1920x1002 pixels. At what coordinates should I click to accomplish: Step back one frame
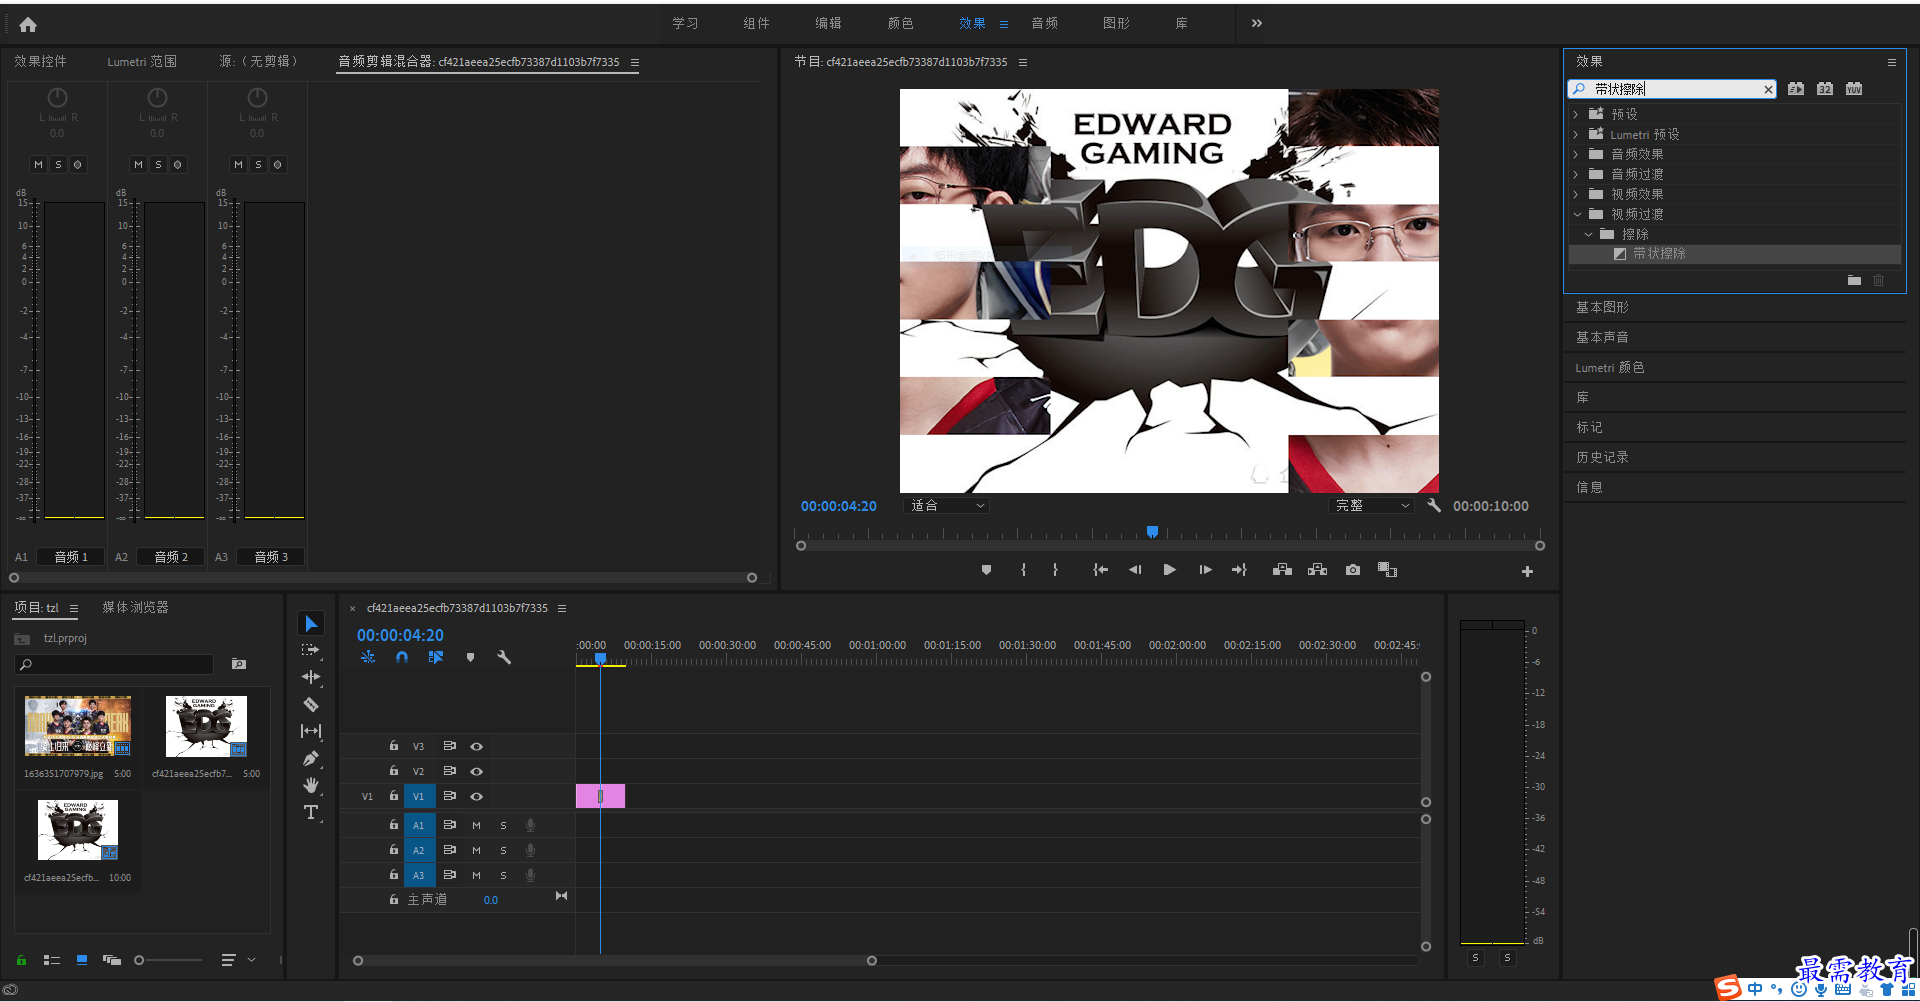(1135, 570)
